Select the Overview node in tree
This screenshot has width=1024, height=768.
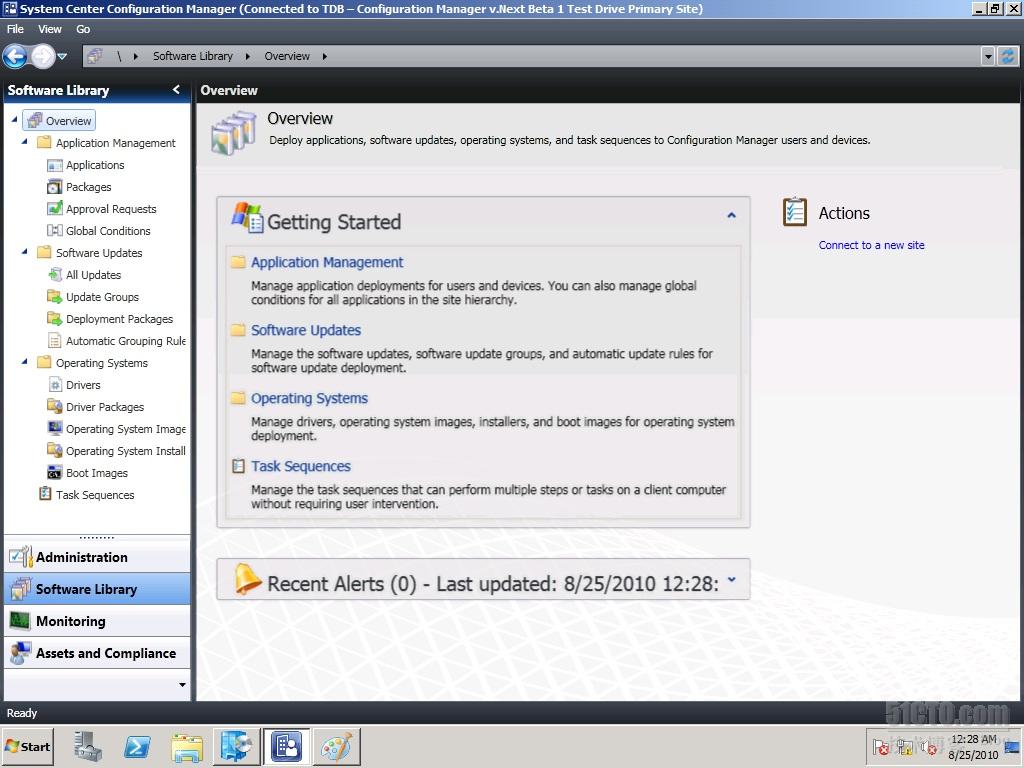click(60, 120)
